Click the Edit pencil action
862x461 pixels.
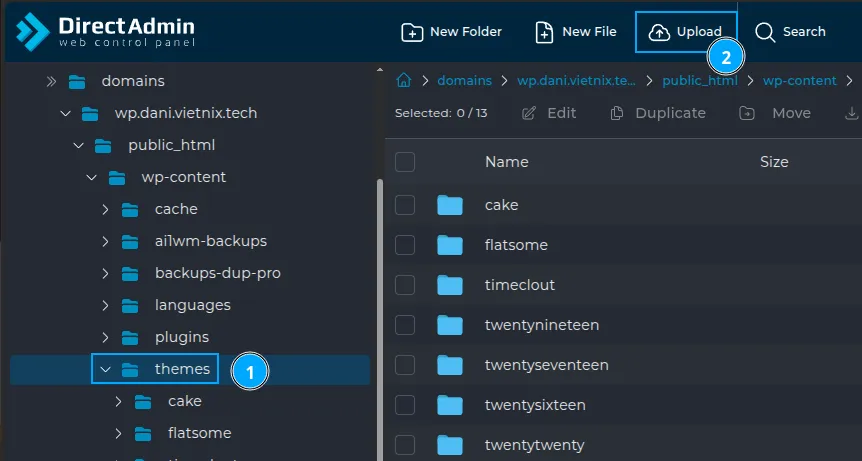point(550,113)
